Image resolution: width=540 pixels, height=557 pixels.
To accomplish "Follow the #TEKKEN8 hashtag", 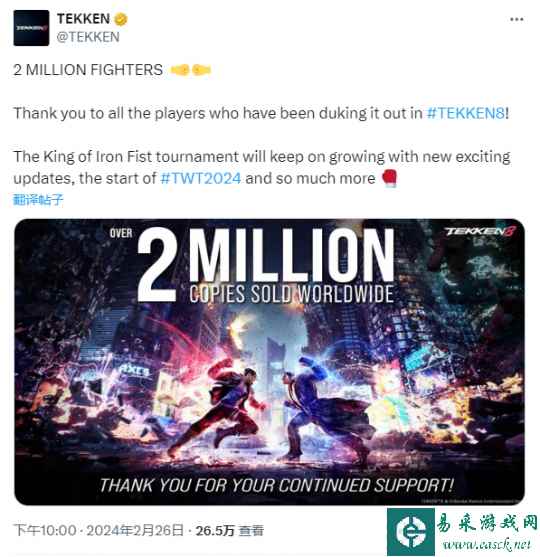I will click(x=465, y=113).
